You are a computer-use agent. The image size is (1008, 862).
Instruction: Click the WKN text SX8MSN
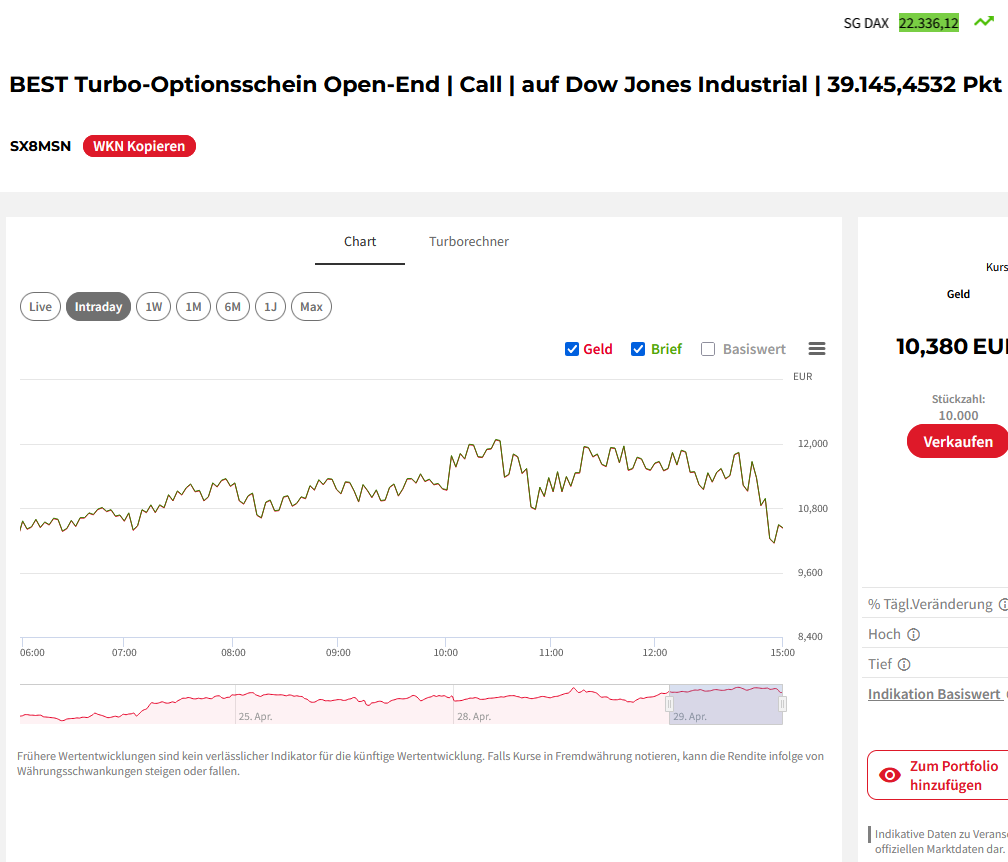(x=40, y=146)
